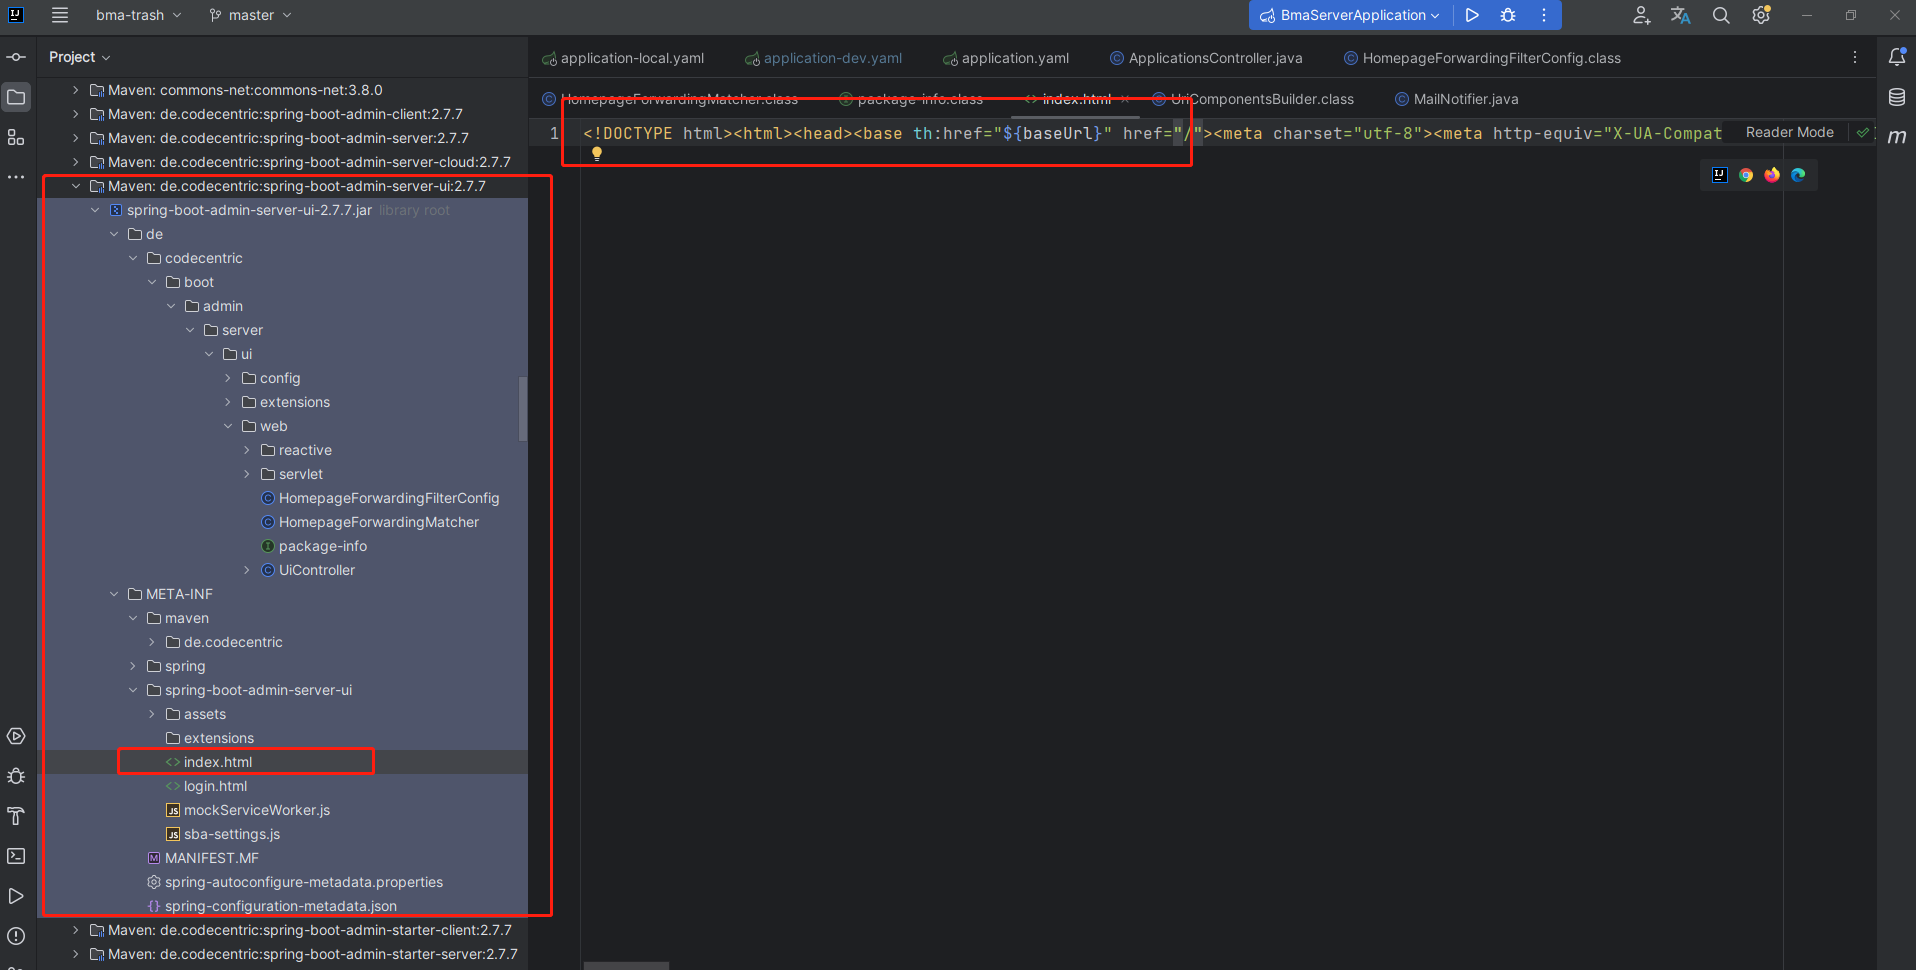
Task: Click the Project tree vertical scrollbar
Action: coord(522,408)
